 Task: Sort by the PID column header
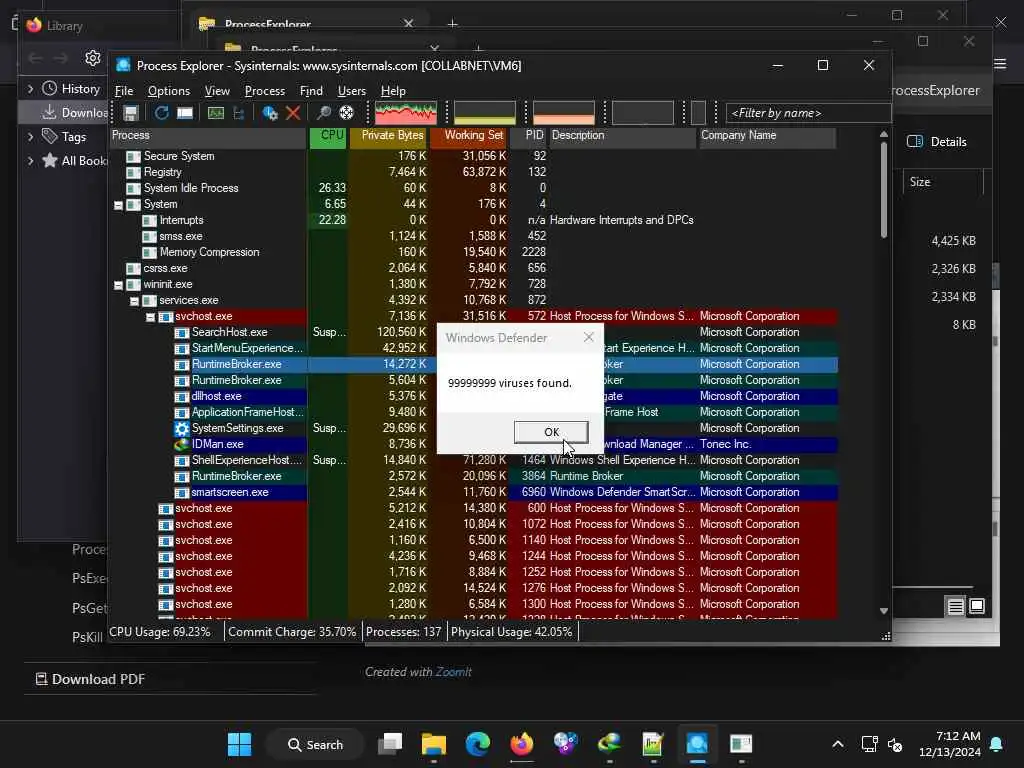click(x=529, y=136)
